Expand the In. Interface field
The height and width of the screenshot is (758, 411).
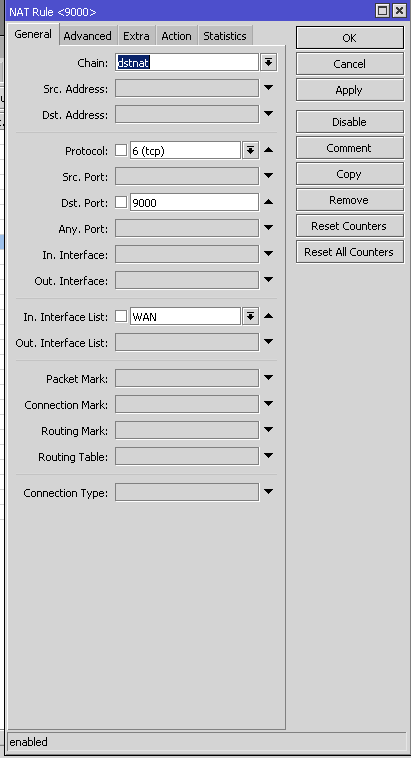269,253
